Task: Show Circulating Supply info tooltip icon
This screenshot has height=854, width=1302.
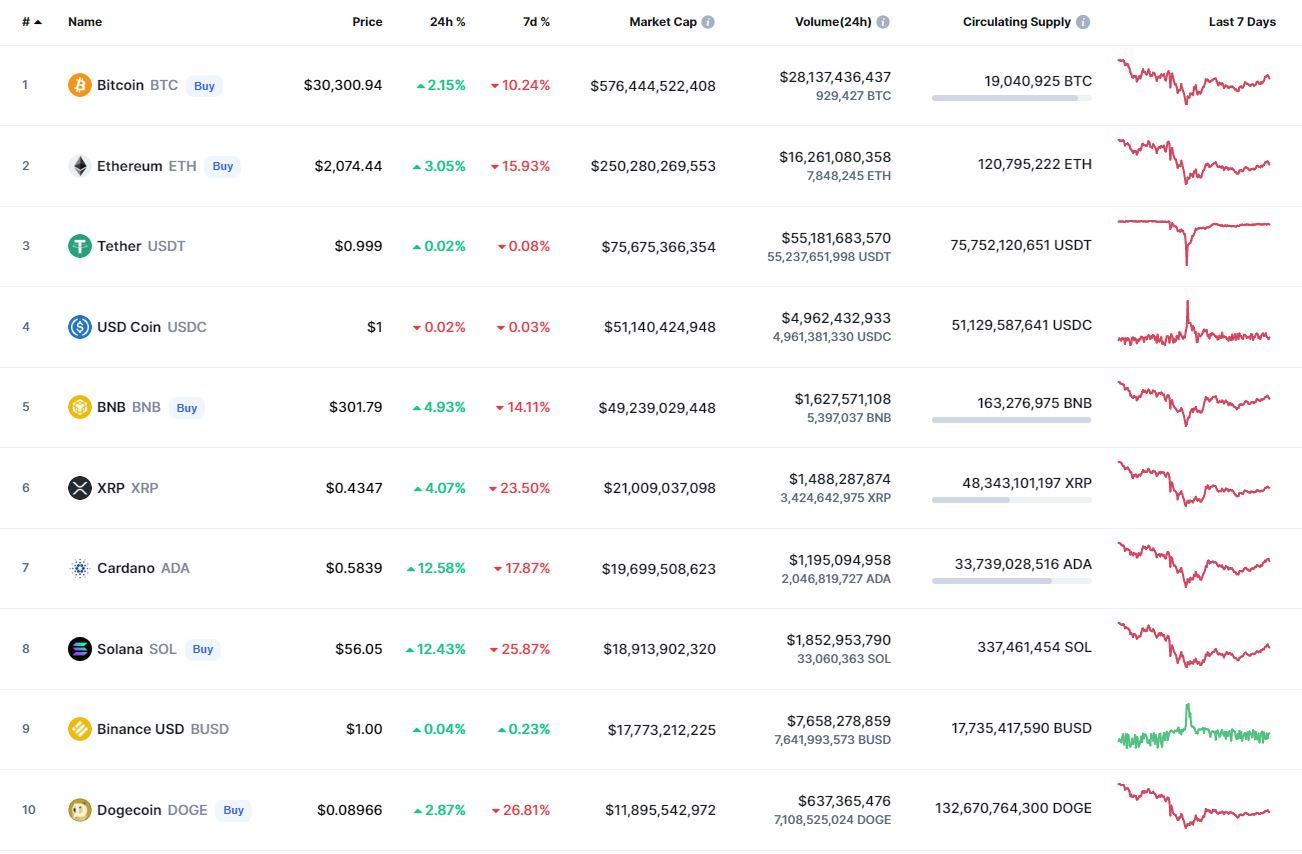Action: coord(1083,22)
